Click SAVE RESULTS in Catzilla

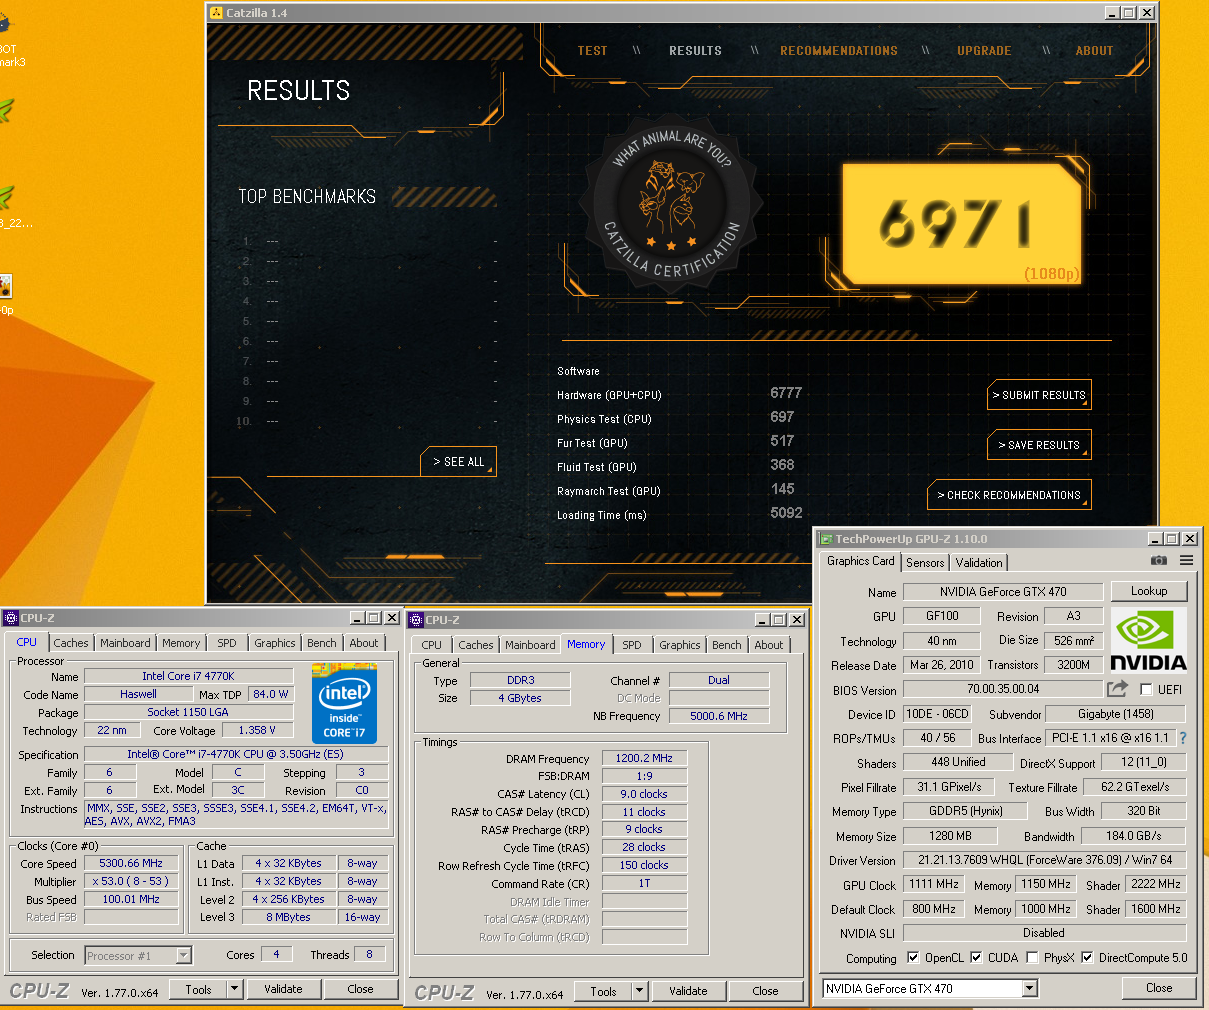coord(1039,445)
